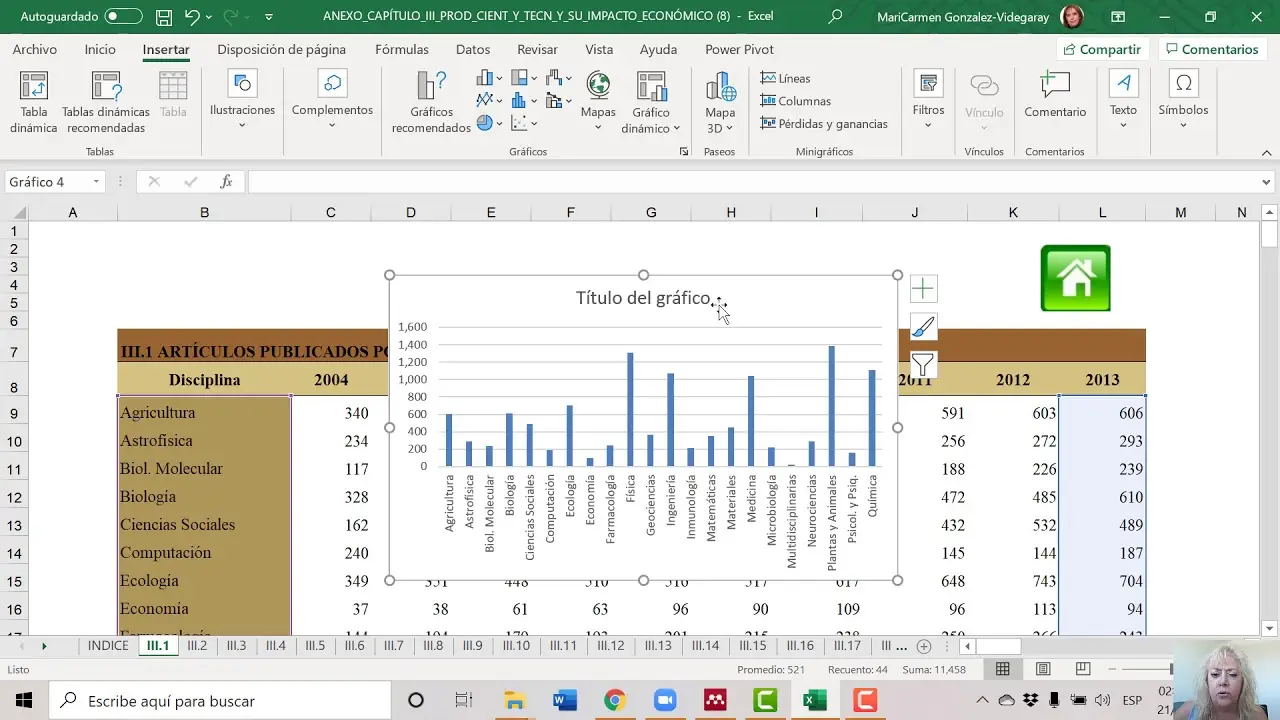Switch to Normal view in status bar
The width and height of the screenshot is (1280, 720).
pos(1002,669)
